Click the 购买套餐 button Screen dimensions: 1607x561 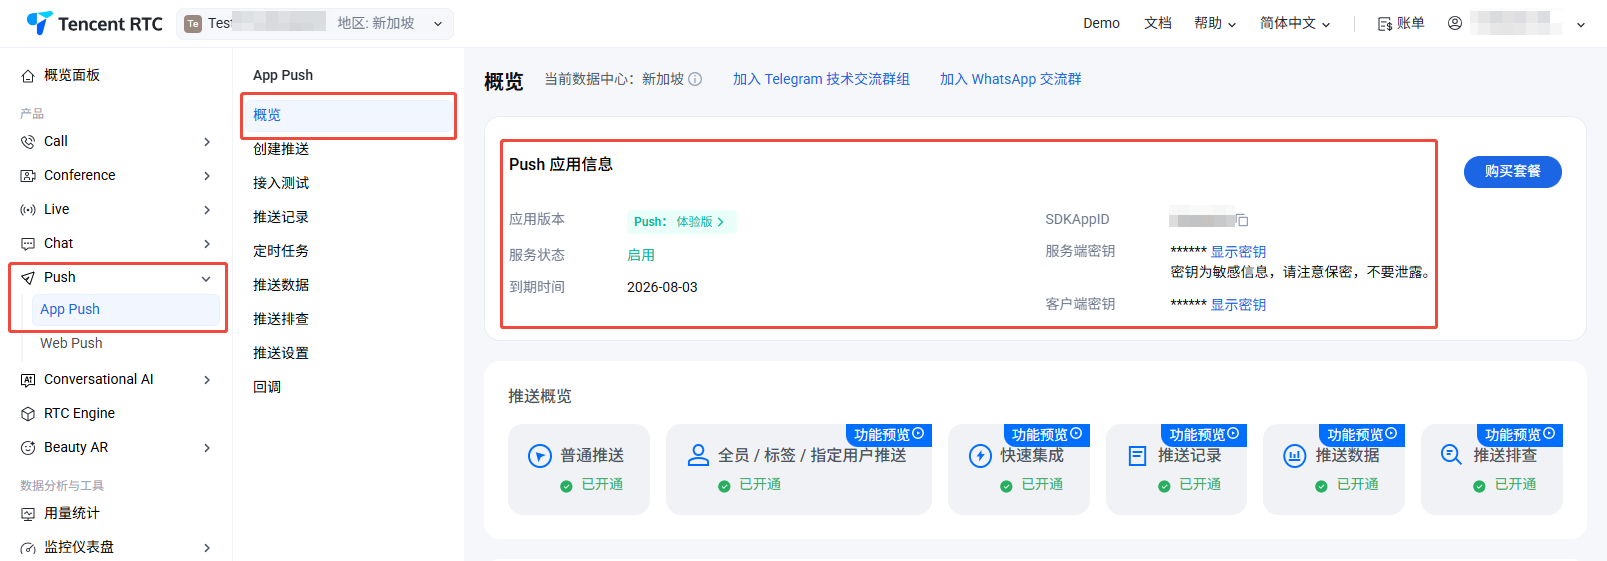(x=1513, y=172)
